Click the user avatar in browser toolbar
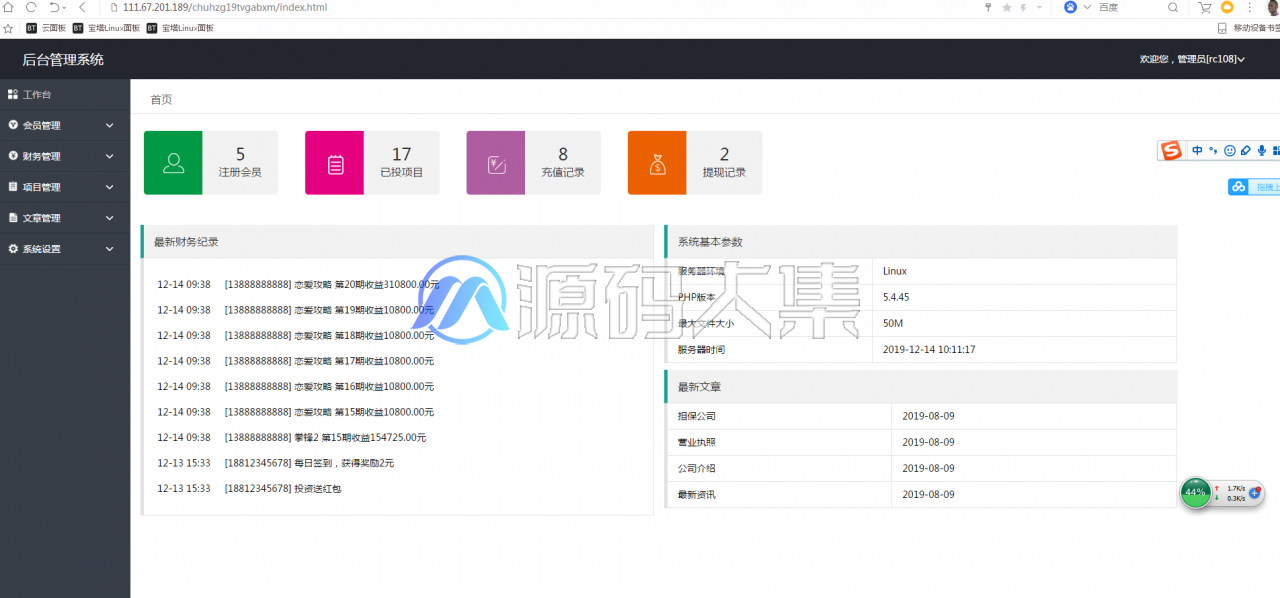The height and width of the screenshot is (598, 1280). pos(1273,7)
